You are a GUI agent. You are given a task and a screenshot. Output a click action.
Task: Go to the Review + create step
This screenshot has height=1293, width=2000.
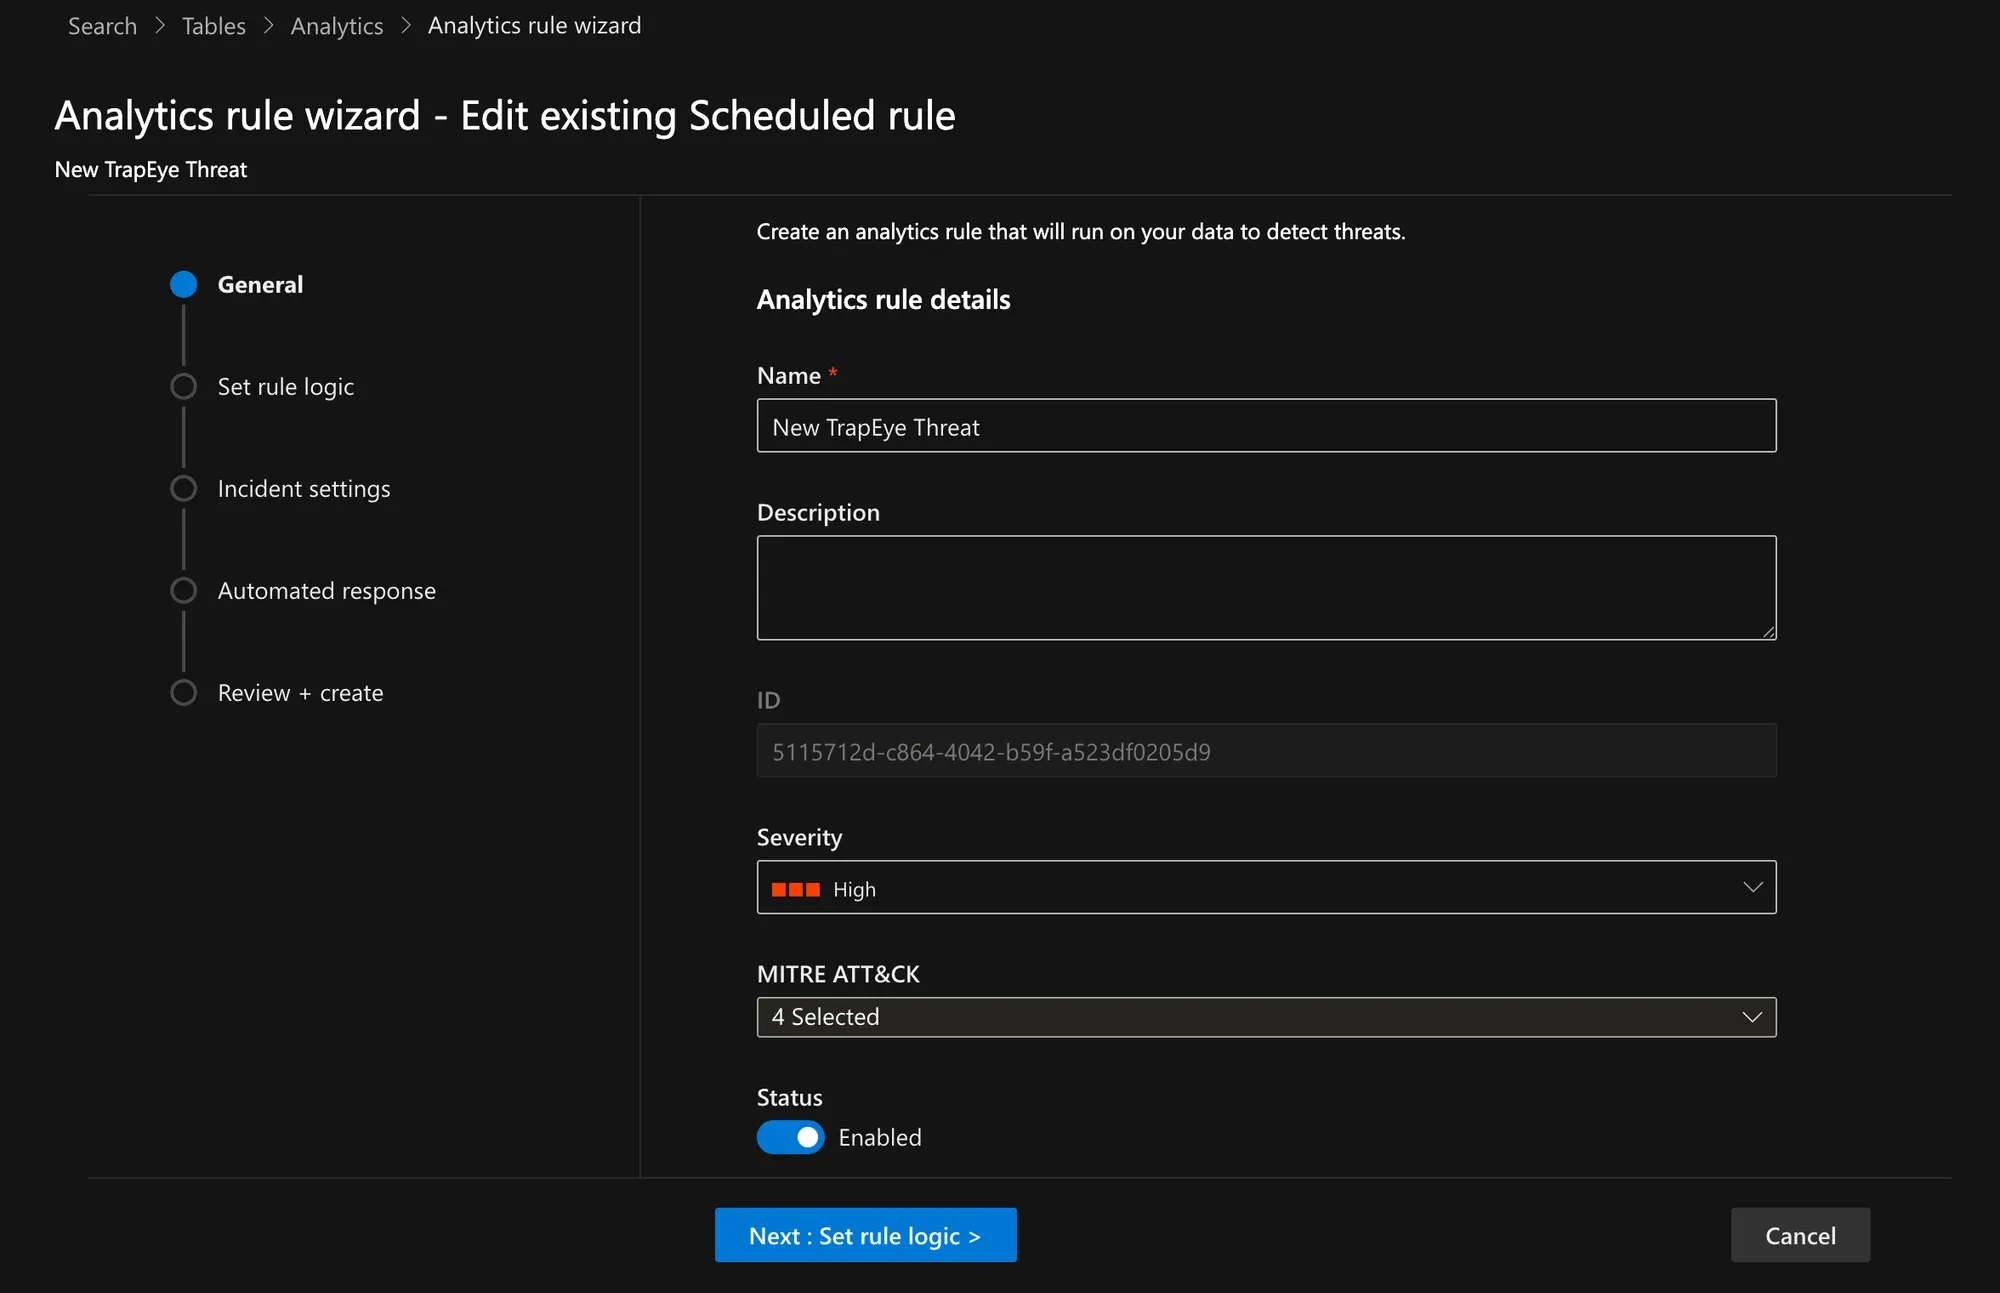(x=301, y=693)
